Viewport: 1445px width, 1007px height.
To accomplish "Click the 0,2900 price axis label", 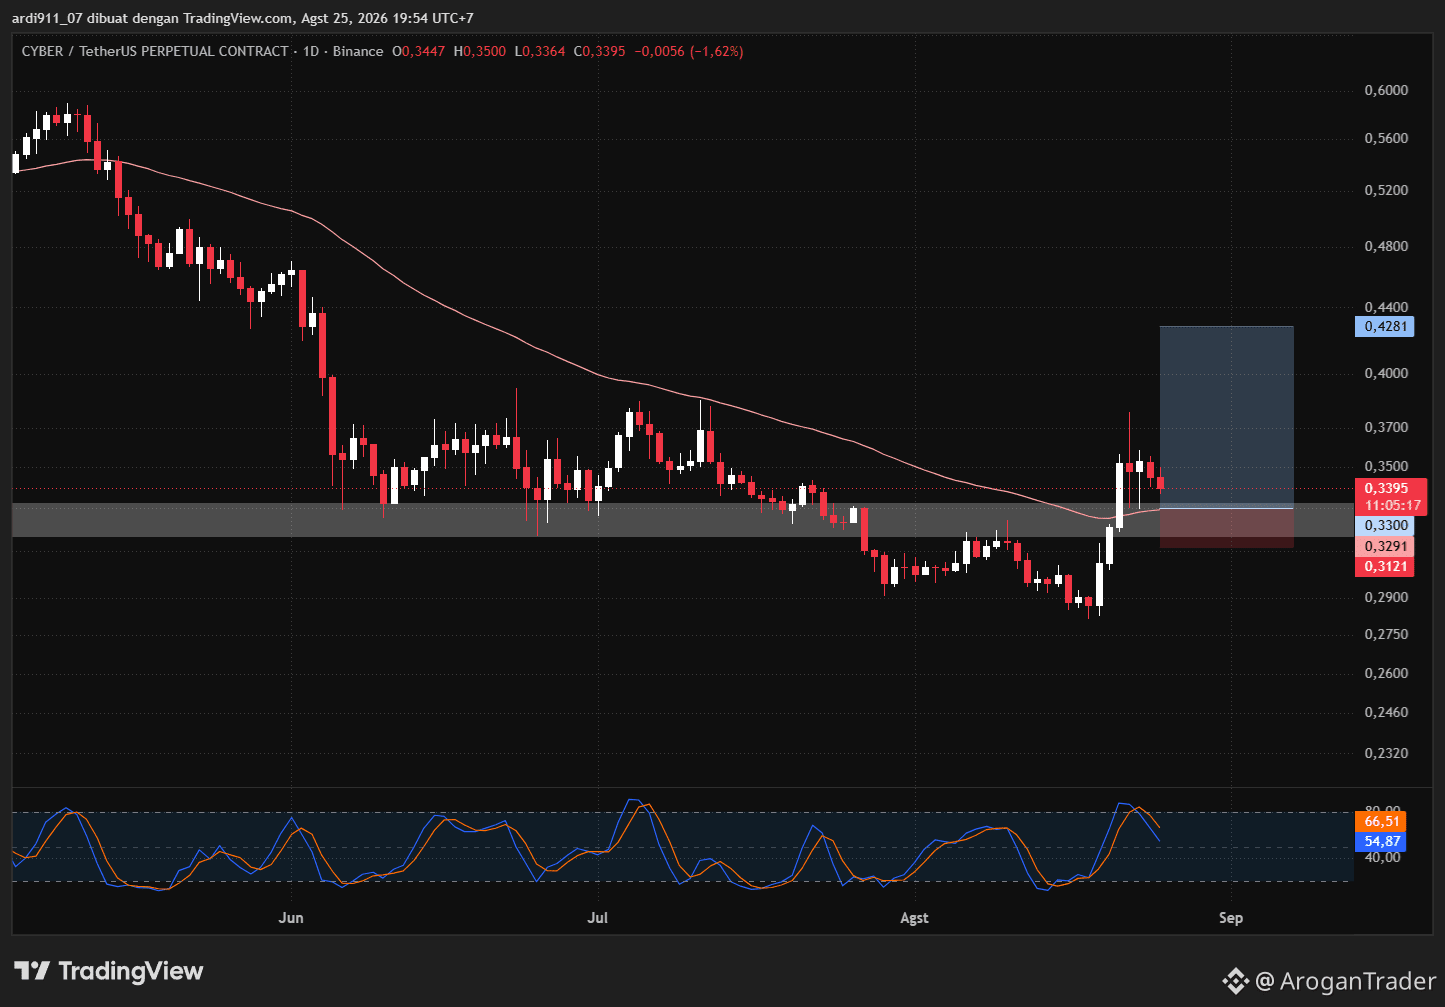I will (x=1386, y=598).
